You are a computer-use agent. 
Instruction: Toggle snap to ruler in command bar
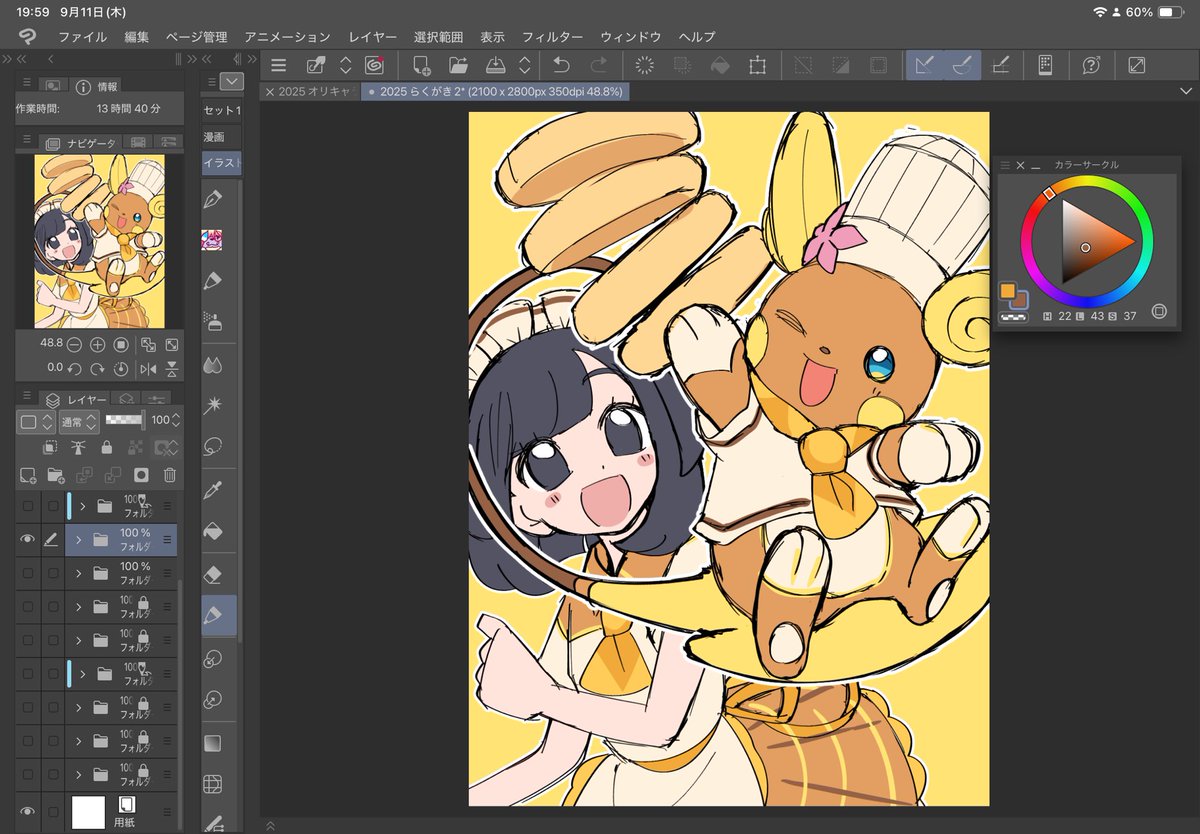coord(925,66)
